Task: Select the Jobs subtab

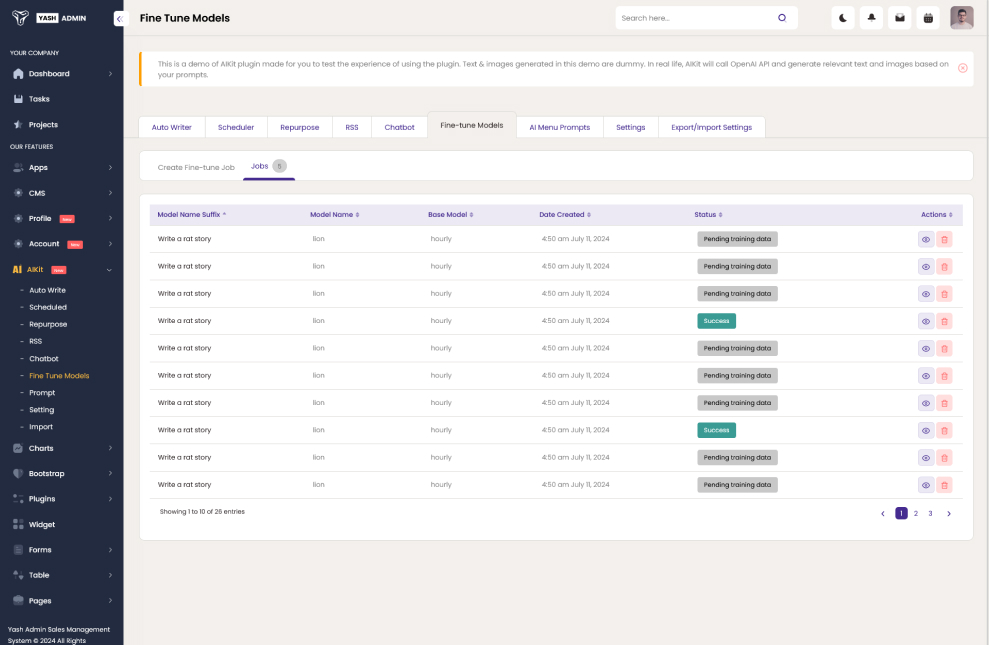Action: pyautogui.click(x=269, y=166)
